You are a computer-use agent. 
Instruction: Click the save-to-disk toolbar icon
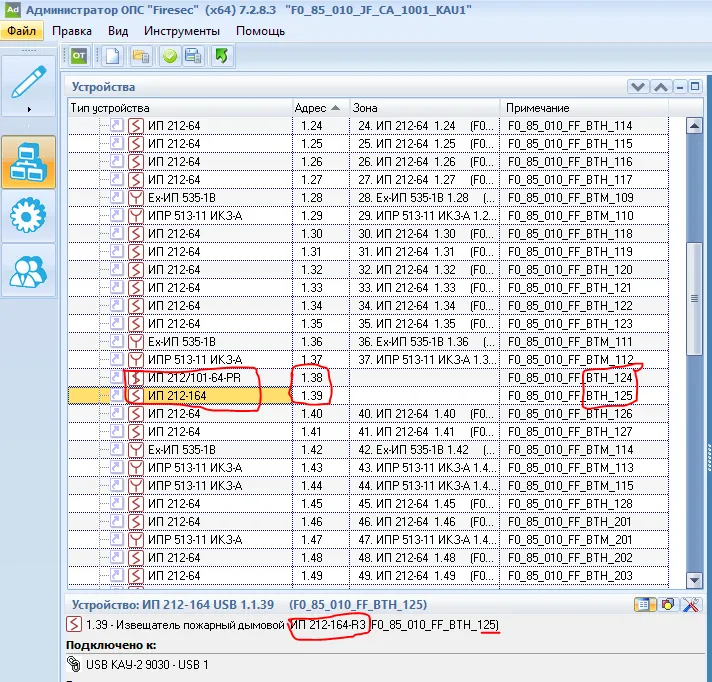pos(193,56)
